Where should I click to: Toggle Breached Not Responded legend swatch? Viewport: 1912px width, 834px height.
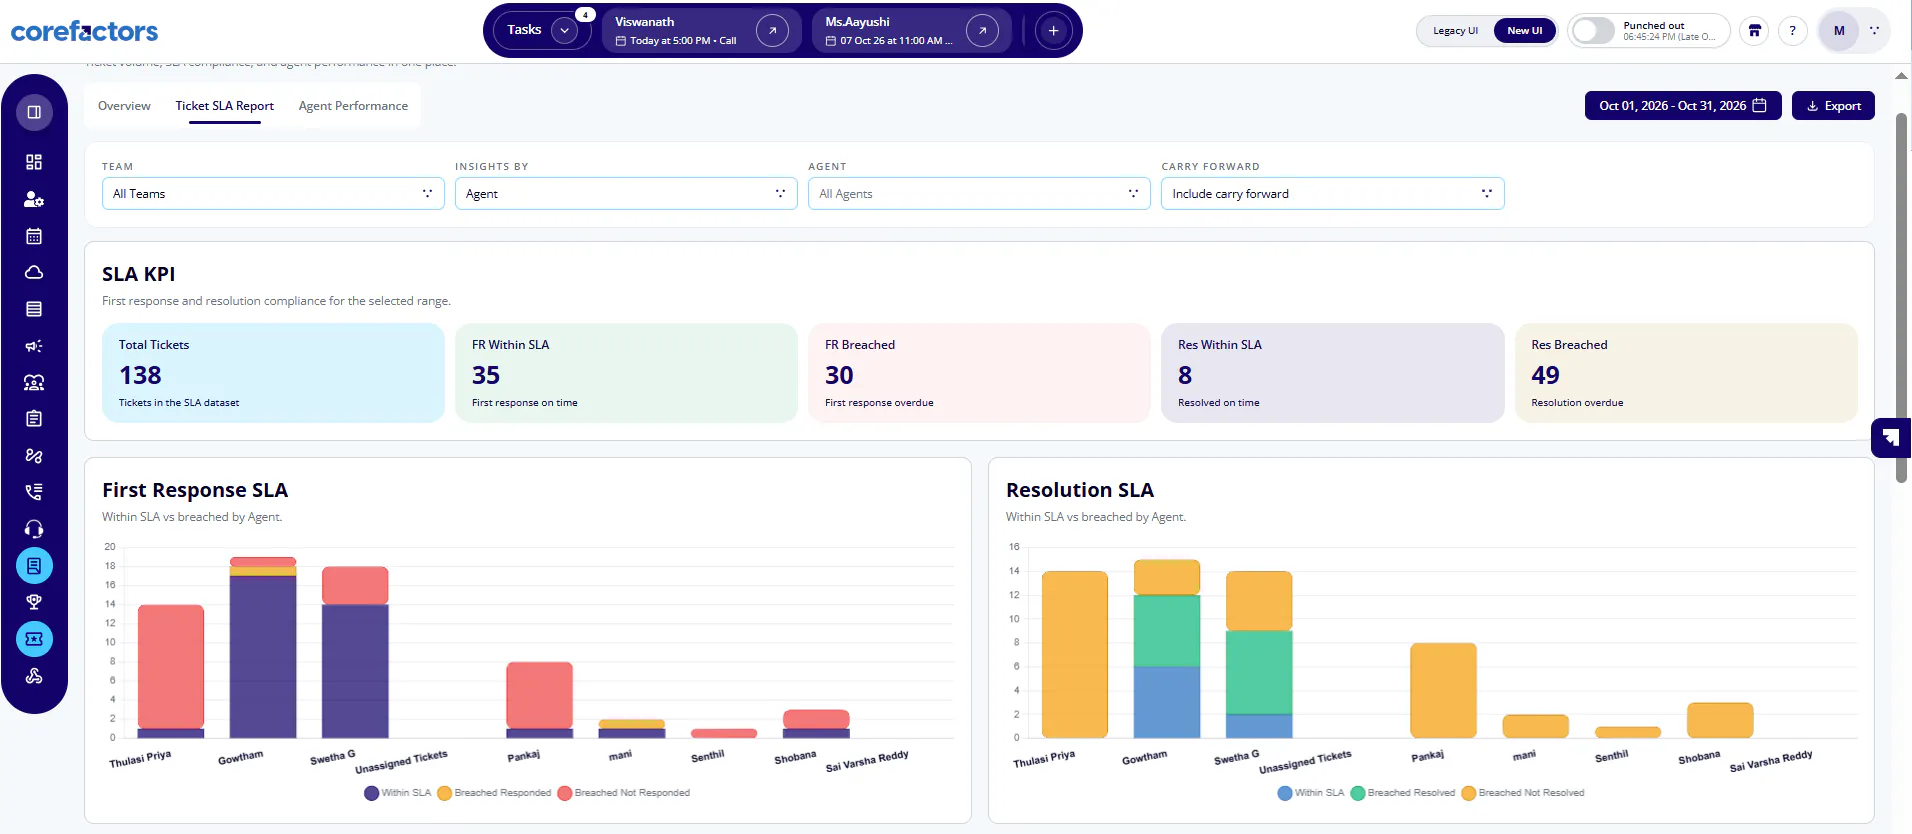[565, 793]
